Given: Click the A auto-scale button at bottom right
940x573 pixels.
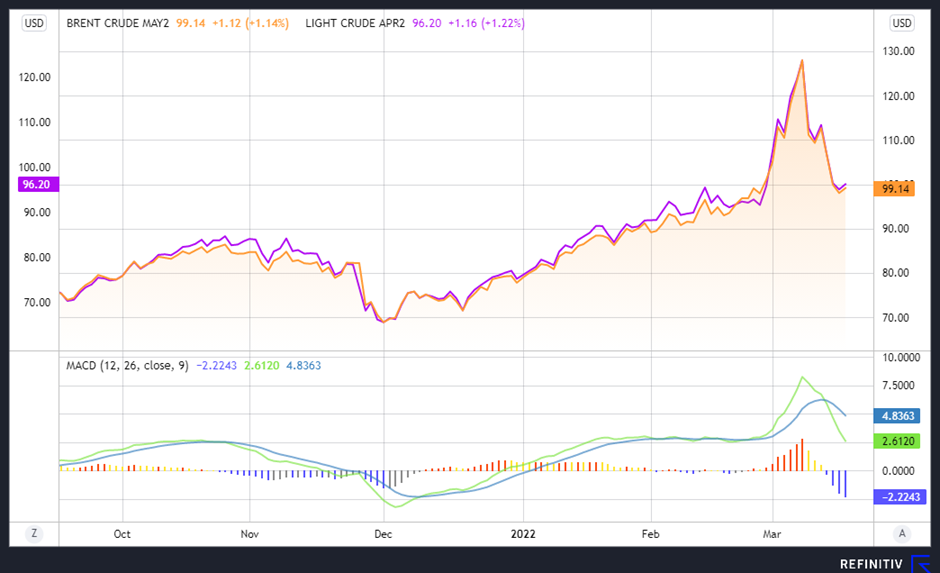Looking at the screenshot, I should 902,533.
